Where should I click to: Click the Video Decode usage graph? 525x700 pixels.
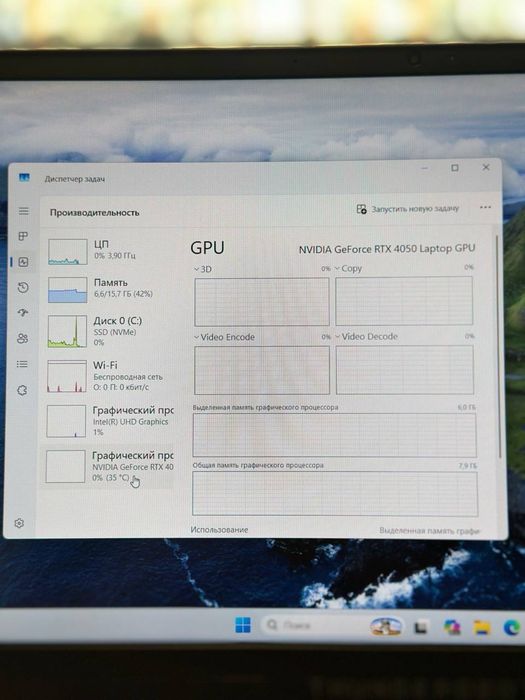click(405, 370)
